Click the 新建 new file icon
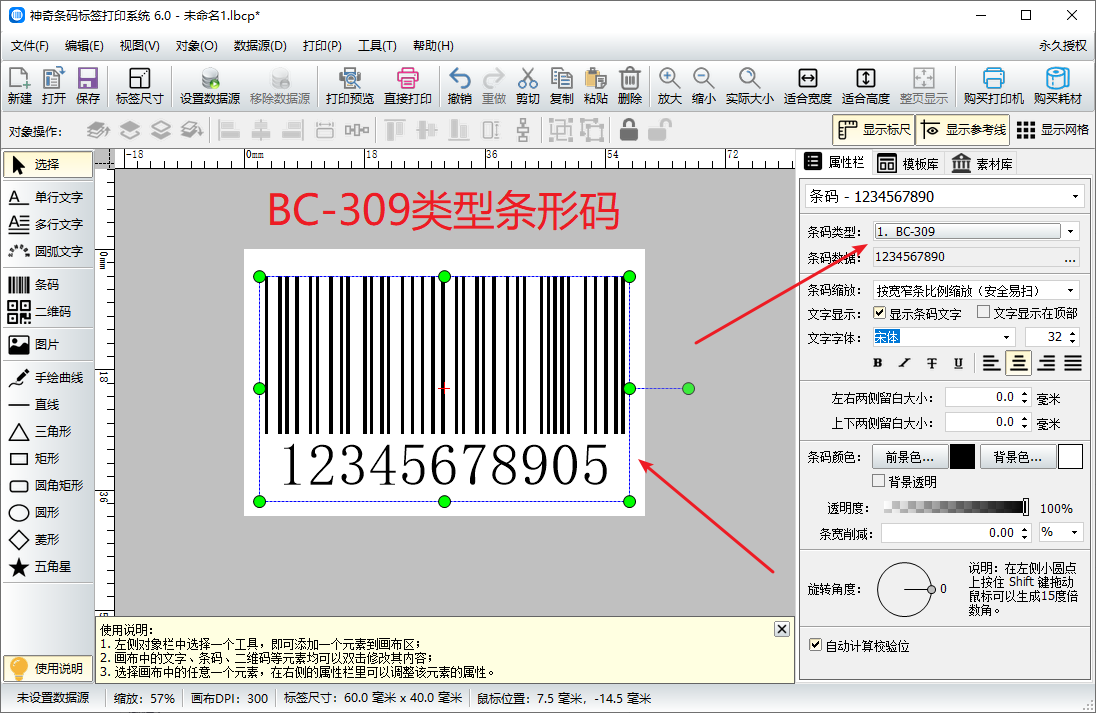Screen dimensions: 1096x713 click(x=20, y=86)
